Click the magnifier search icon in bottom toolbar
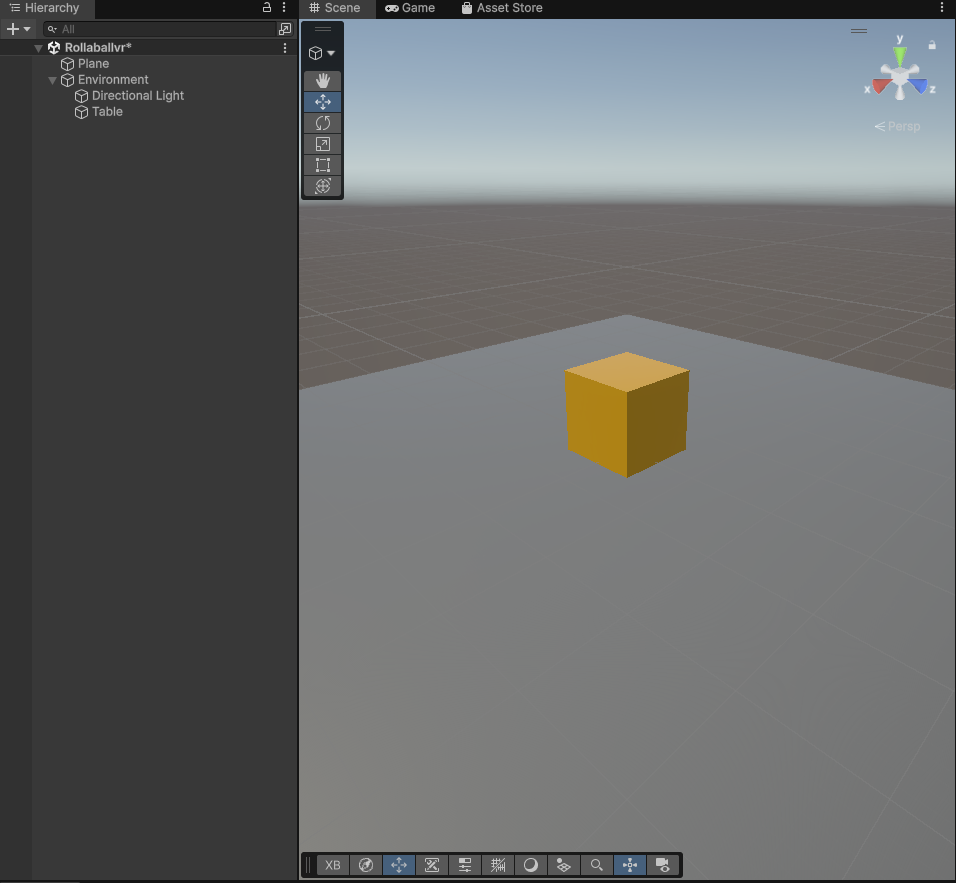The width and height of the screenshot is (956, 883). point(596,865)
